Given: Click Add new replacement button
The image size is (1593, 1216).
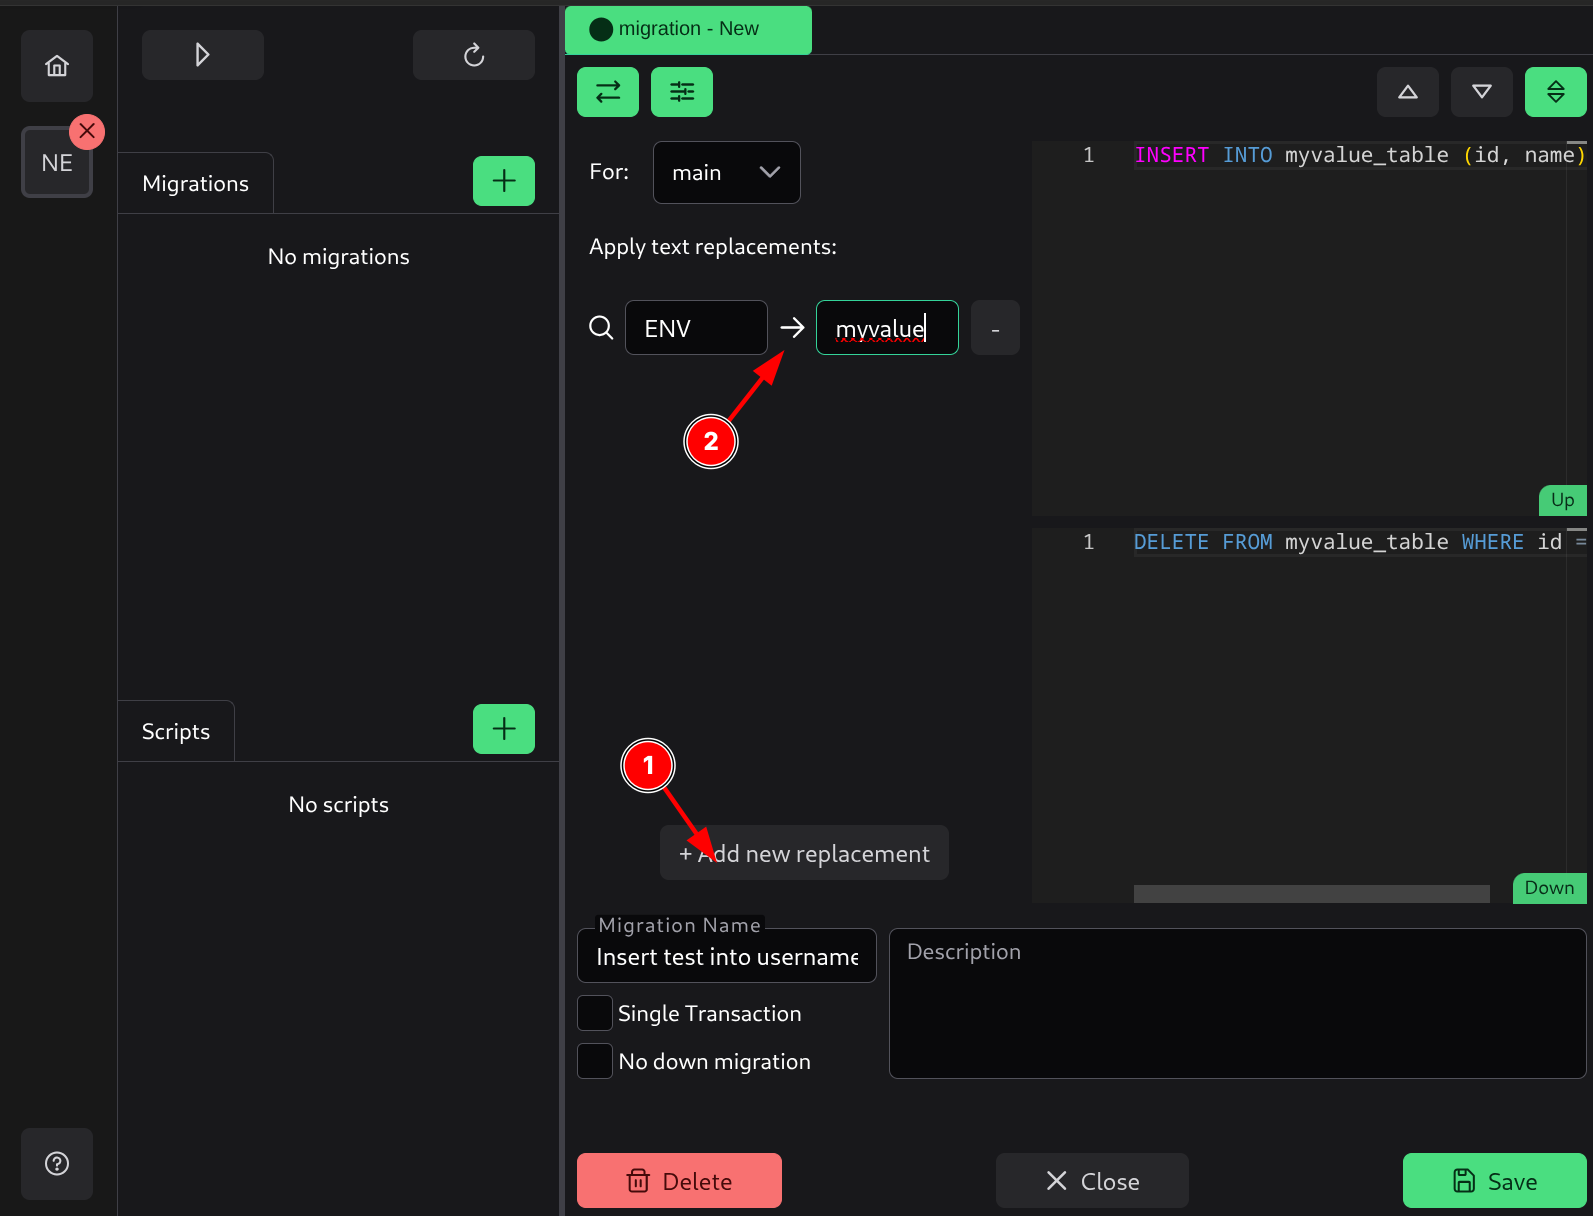Looking at the screenshot, I should [x=804, y=853].
